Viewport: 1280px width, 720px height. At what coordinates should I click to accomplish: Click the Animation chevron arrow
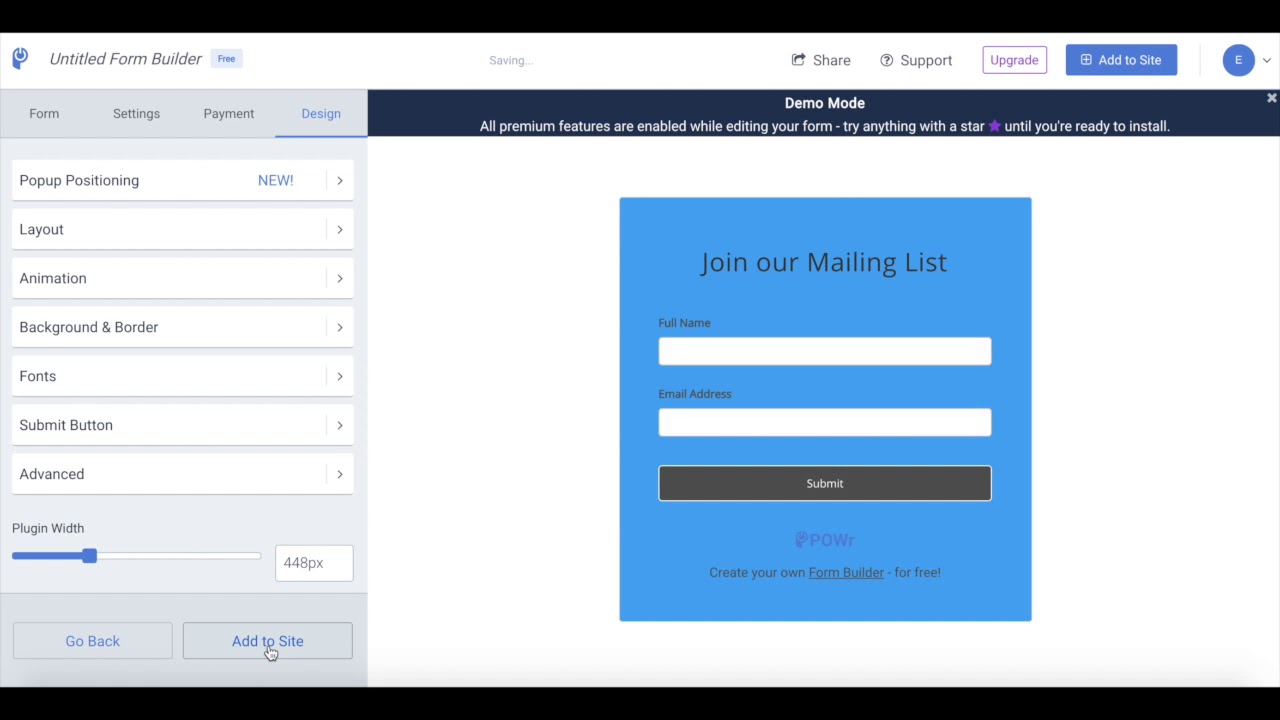[x=340, y=279]
